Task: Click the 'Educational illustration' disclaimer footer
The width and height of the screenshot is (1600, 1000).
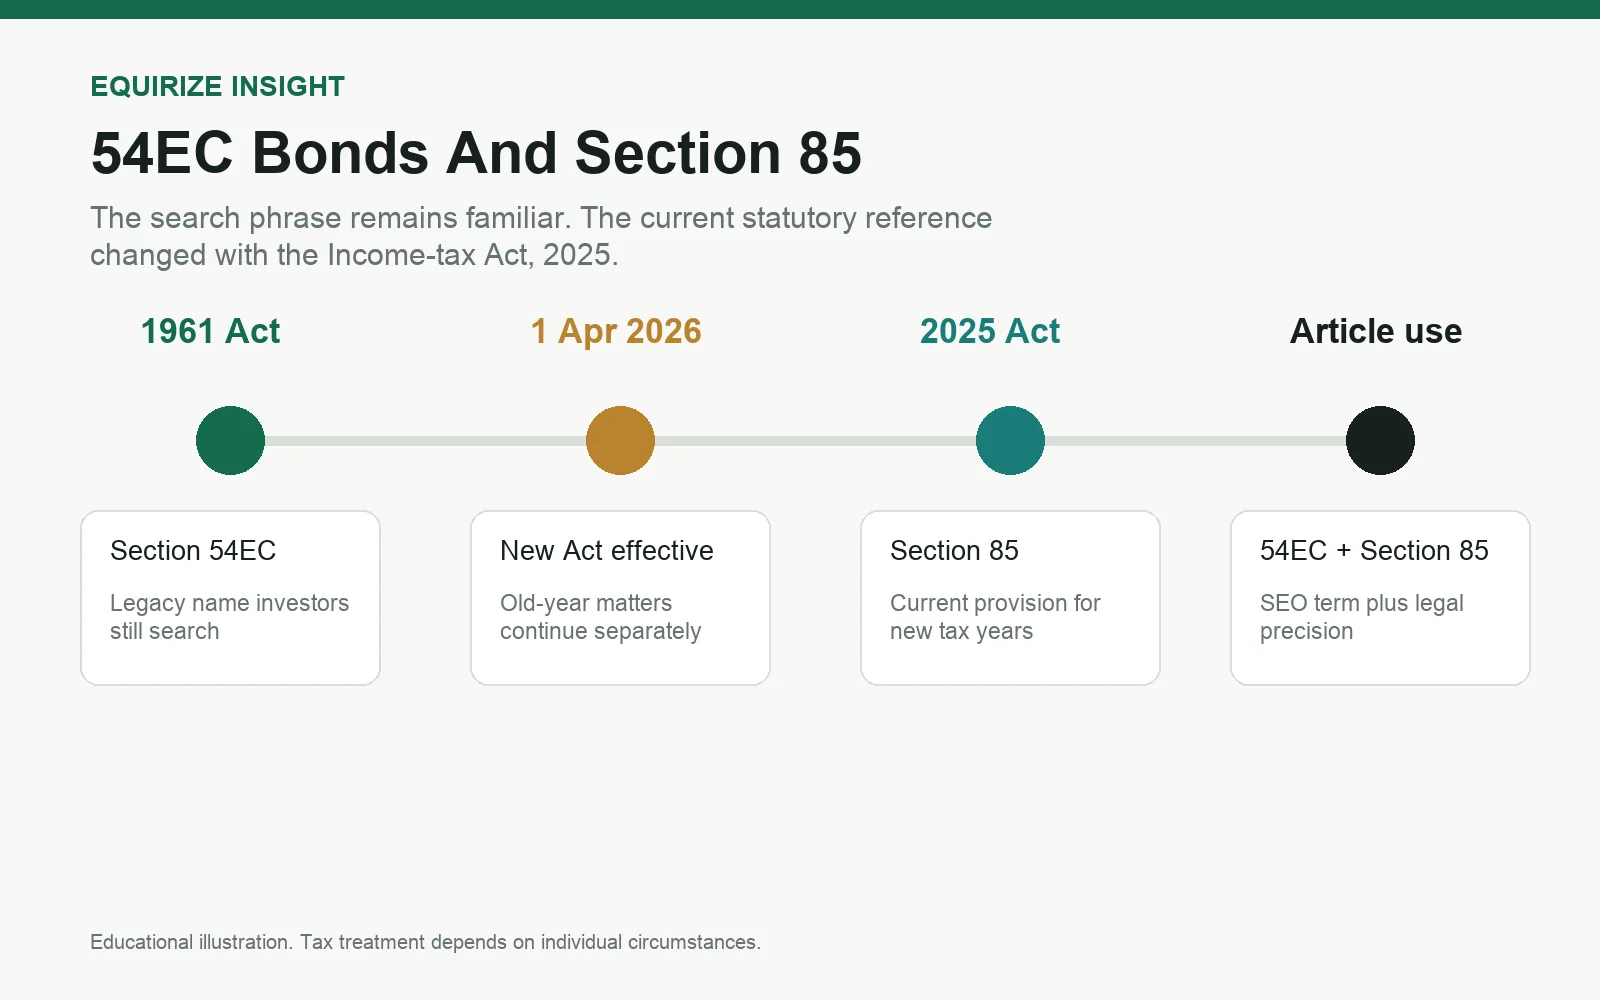Action: click(425, 942)
